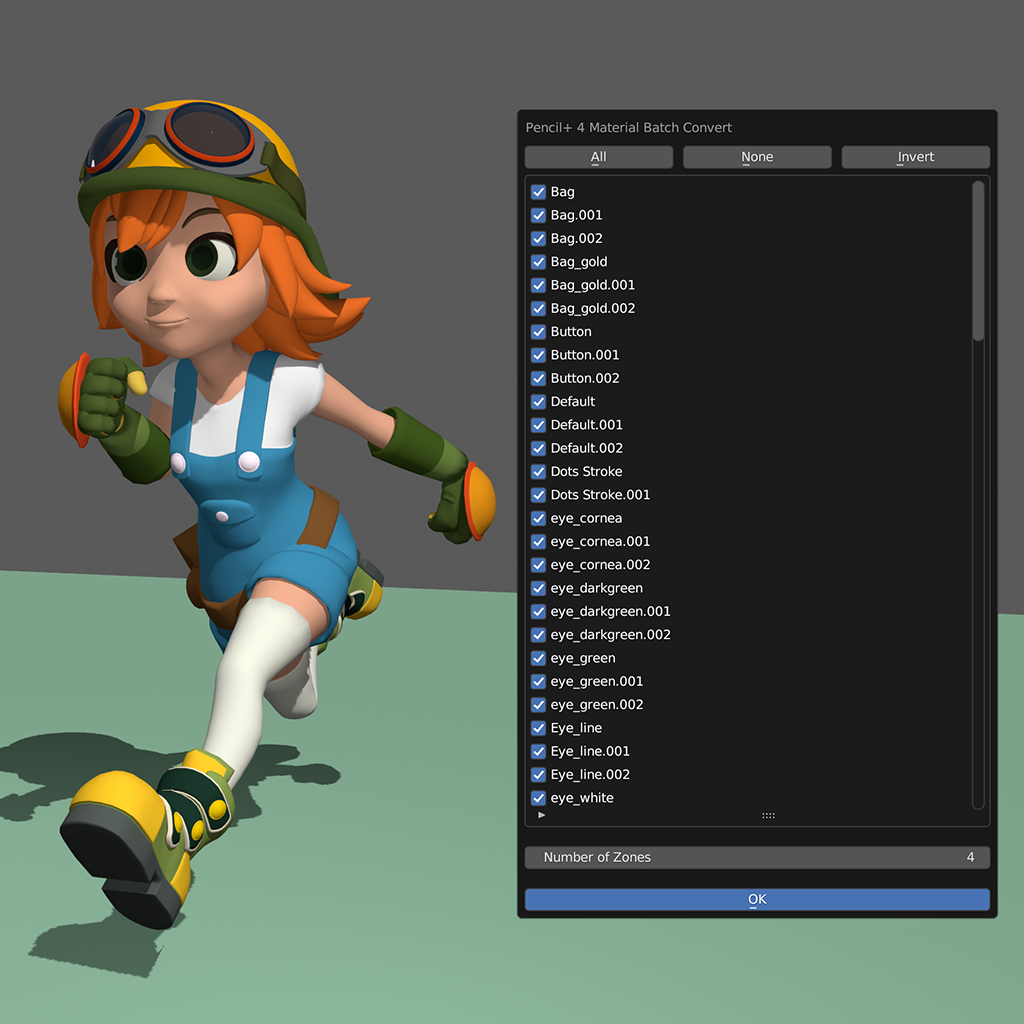Click the None selection button
1024x1024 pixels.
tap(757, 157)
